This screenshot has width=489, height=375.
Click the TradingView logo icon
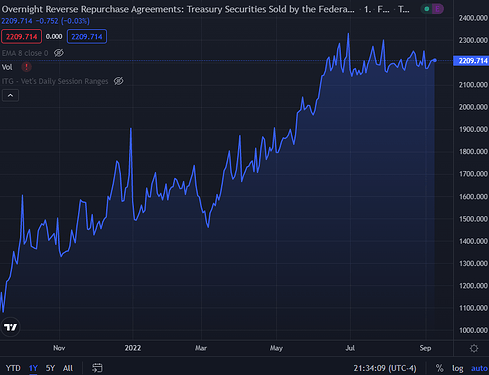click(x=10, y=327)
